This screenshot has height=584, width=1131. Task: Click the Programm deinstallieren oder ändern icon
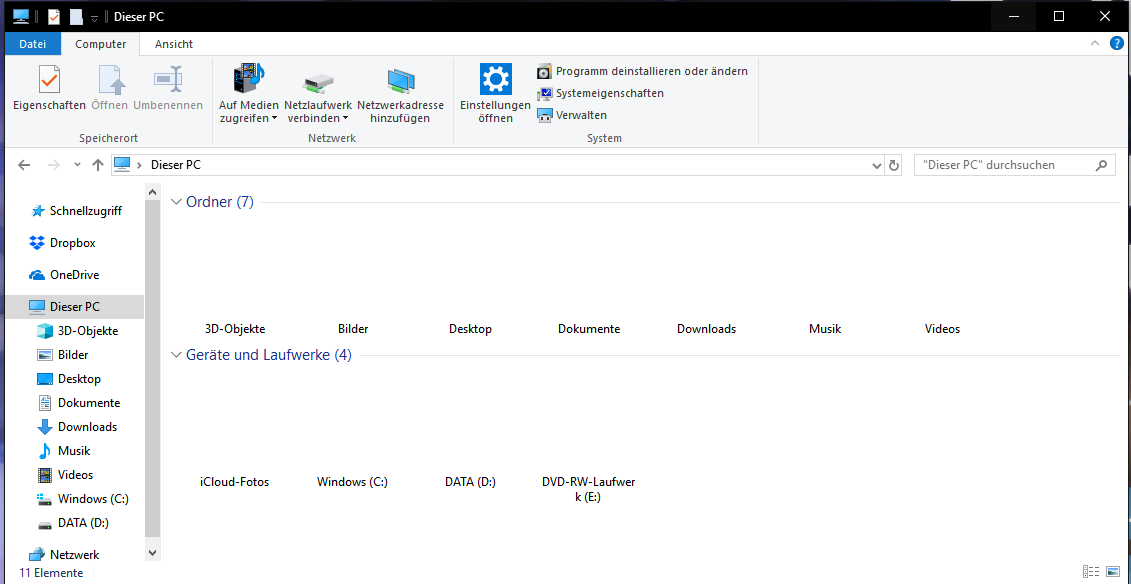[x=545, y=71]
